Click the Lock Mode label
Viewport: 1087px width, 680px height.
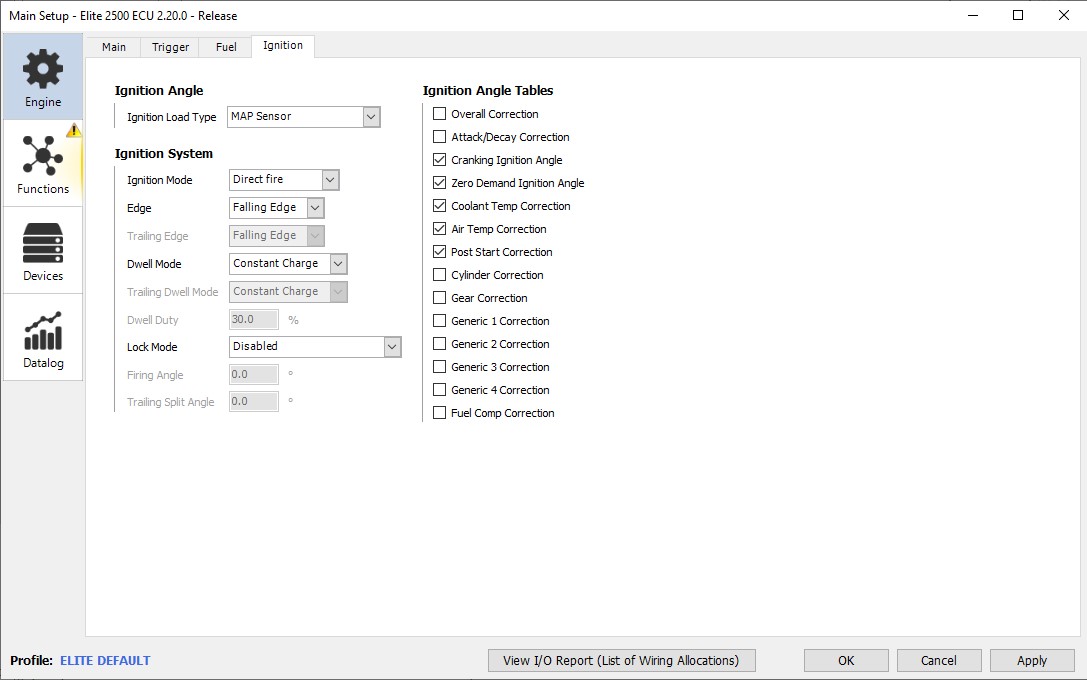152,347
